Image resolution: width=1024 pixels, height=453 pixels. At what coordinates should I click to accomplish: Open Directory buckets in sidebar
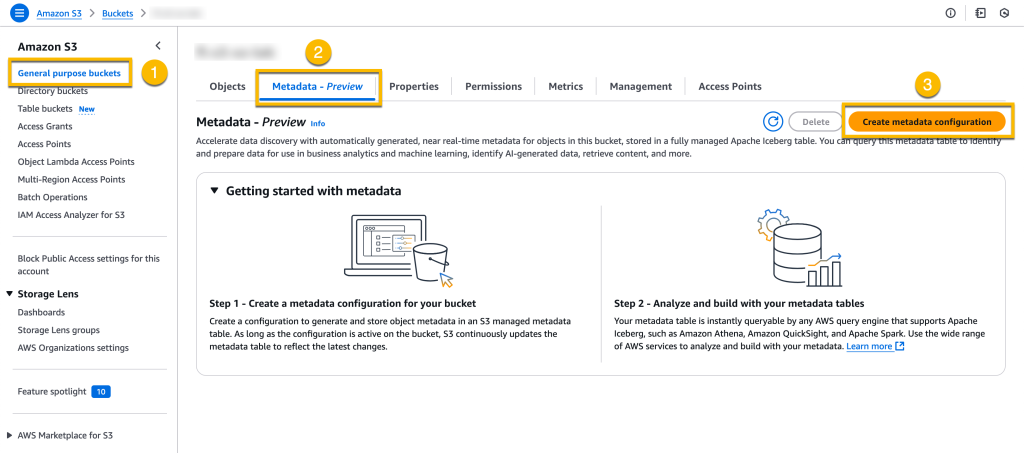pyautogui.click(x=53, y=91)
